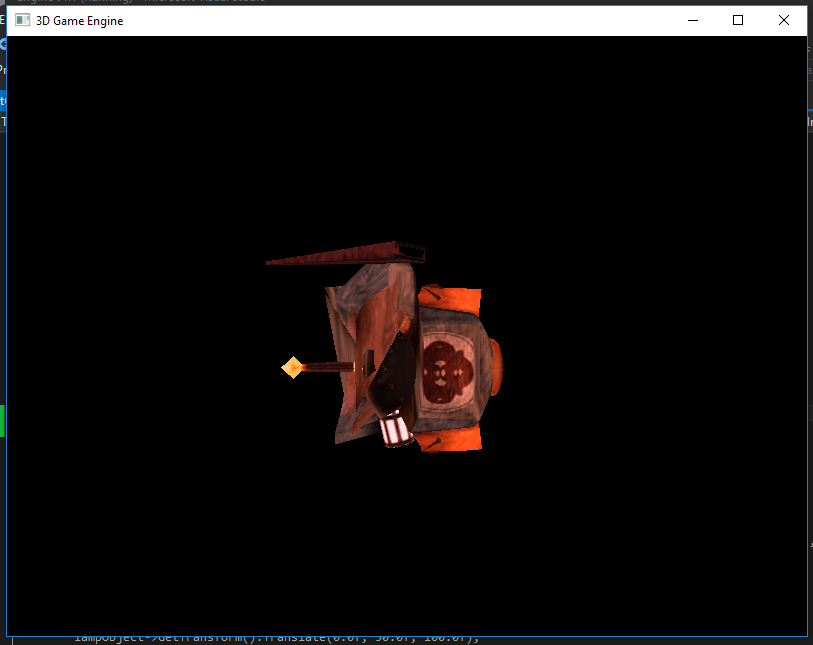Click the top orange panel of the model
This screenshot has width=813, height=645.
450,298
